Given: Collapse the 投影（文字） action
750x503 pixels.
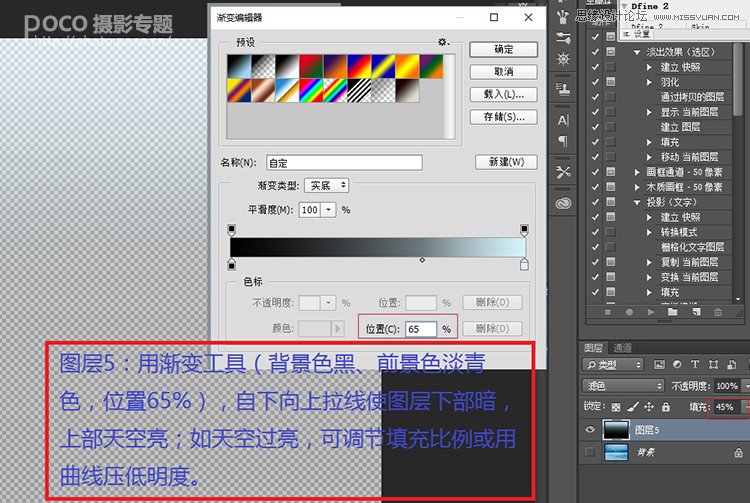Looking at the screenshot, I should [637, 202].
